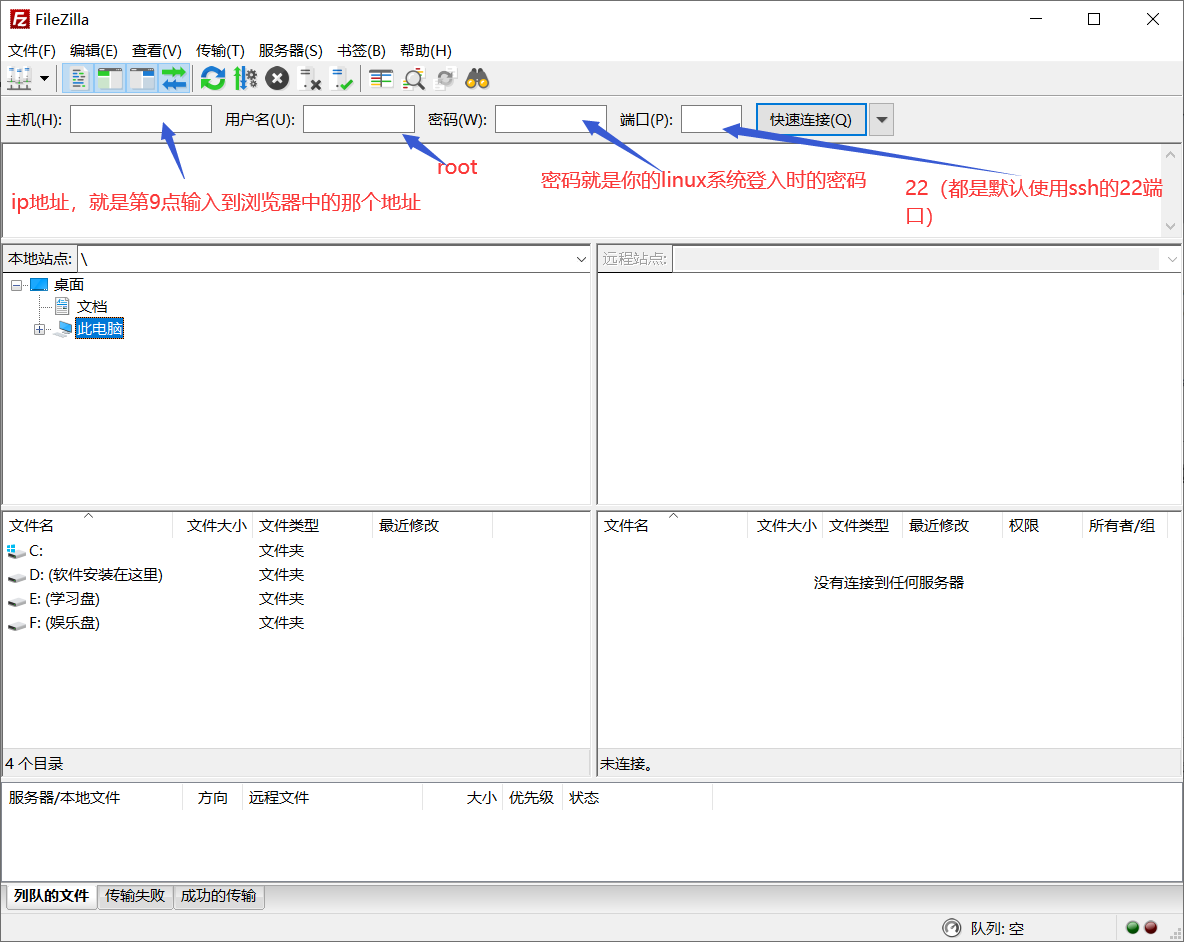The image size is (1184, 942).
Task: Open the 文件(F) menu
Action: point(32,51)
